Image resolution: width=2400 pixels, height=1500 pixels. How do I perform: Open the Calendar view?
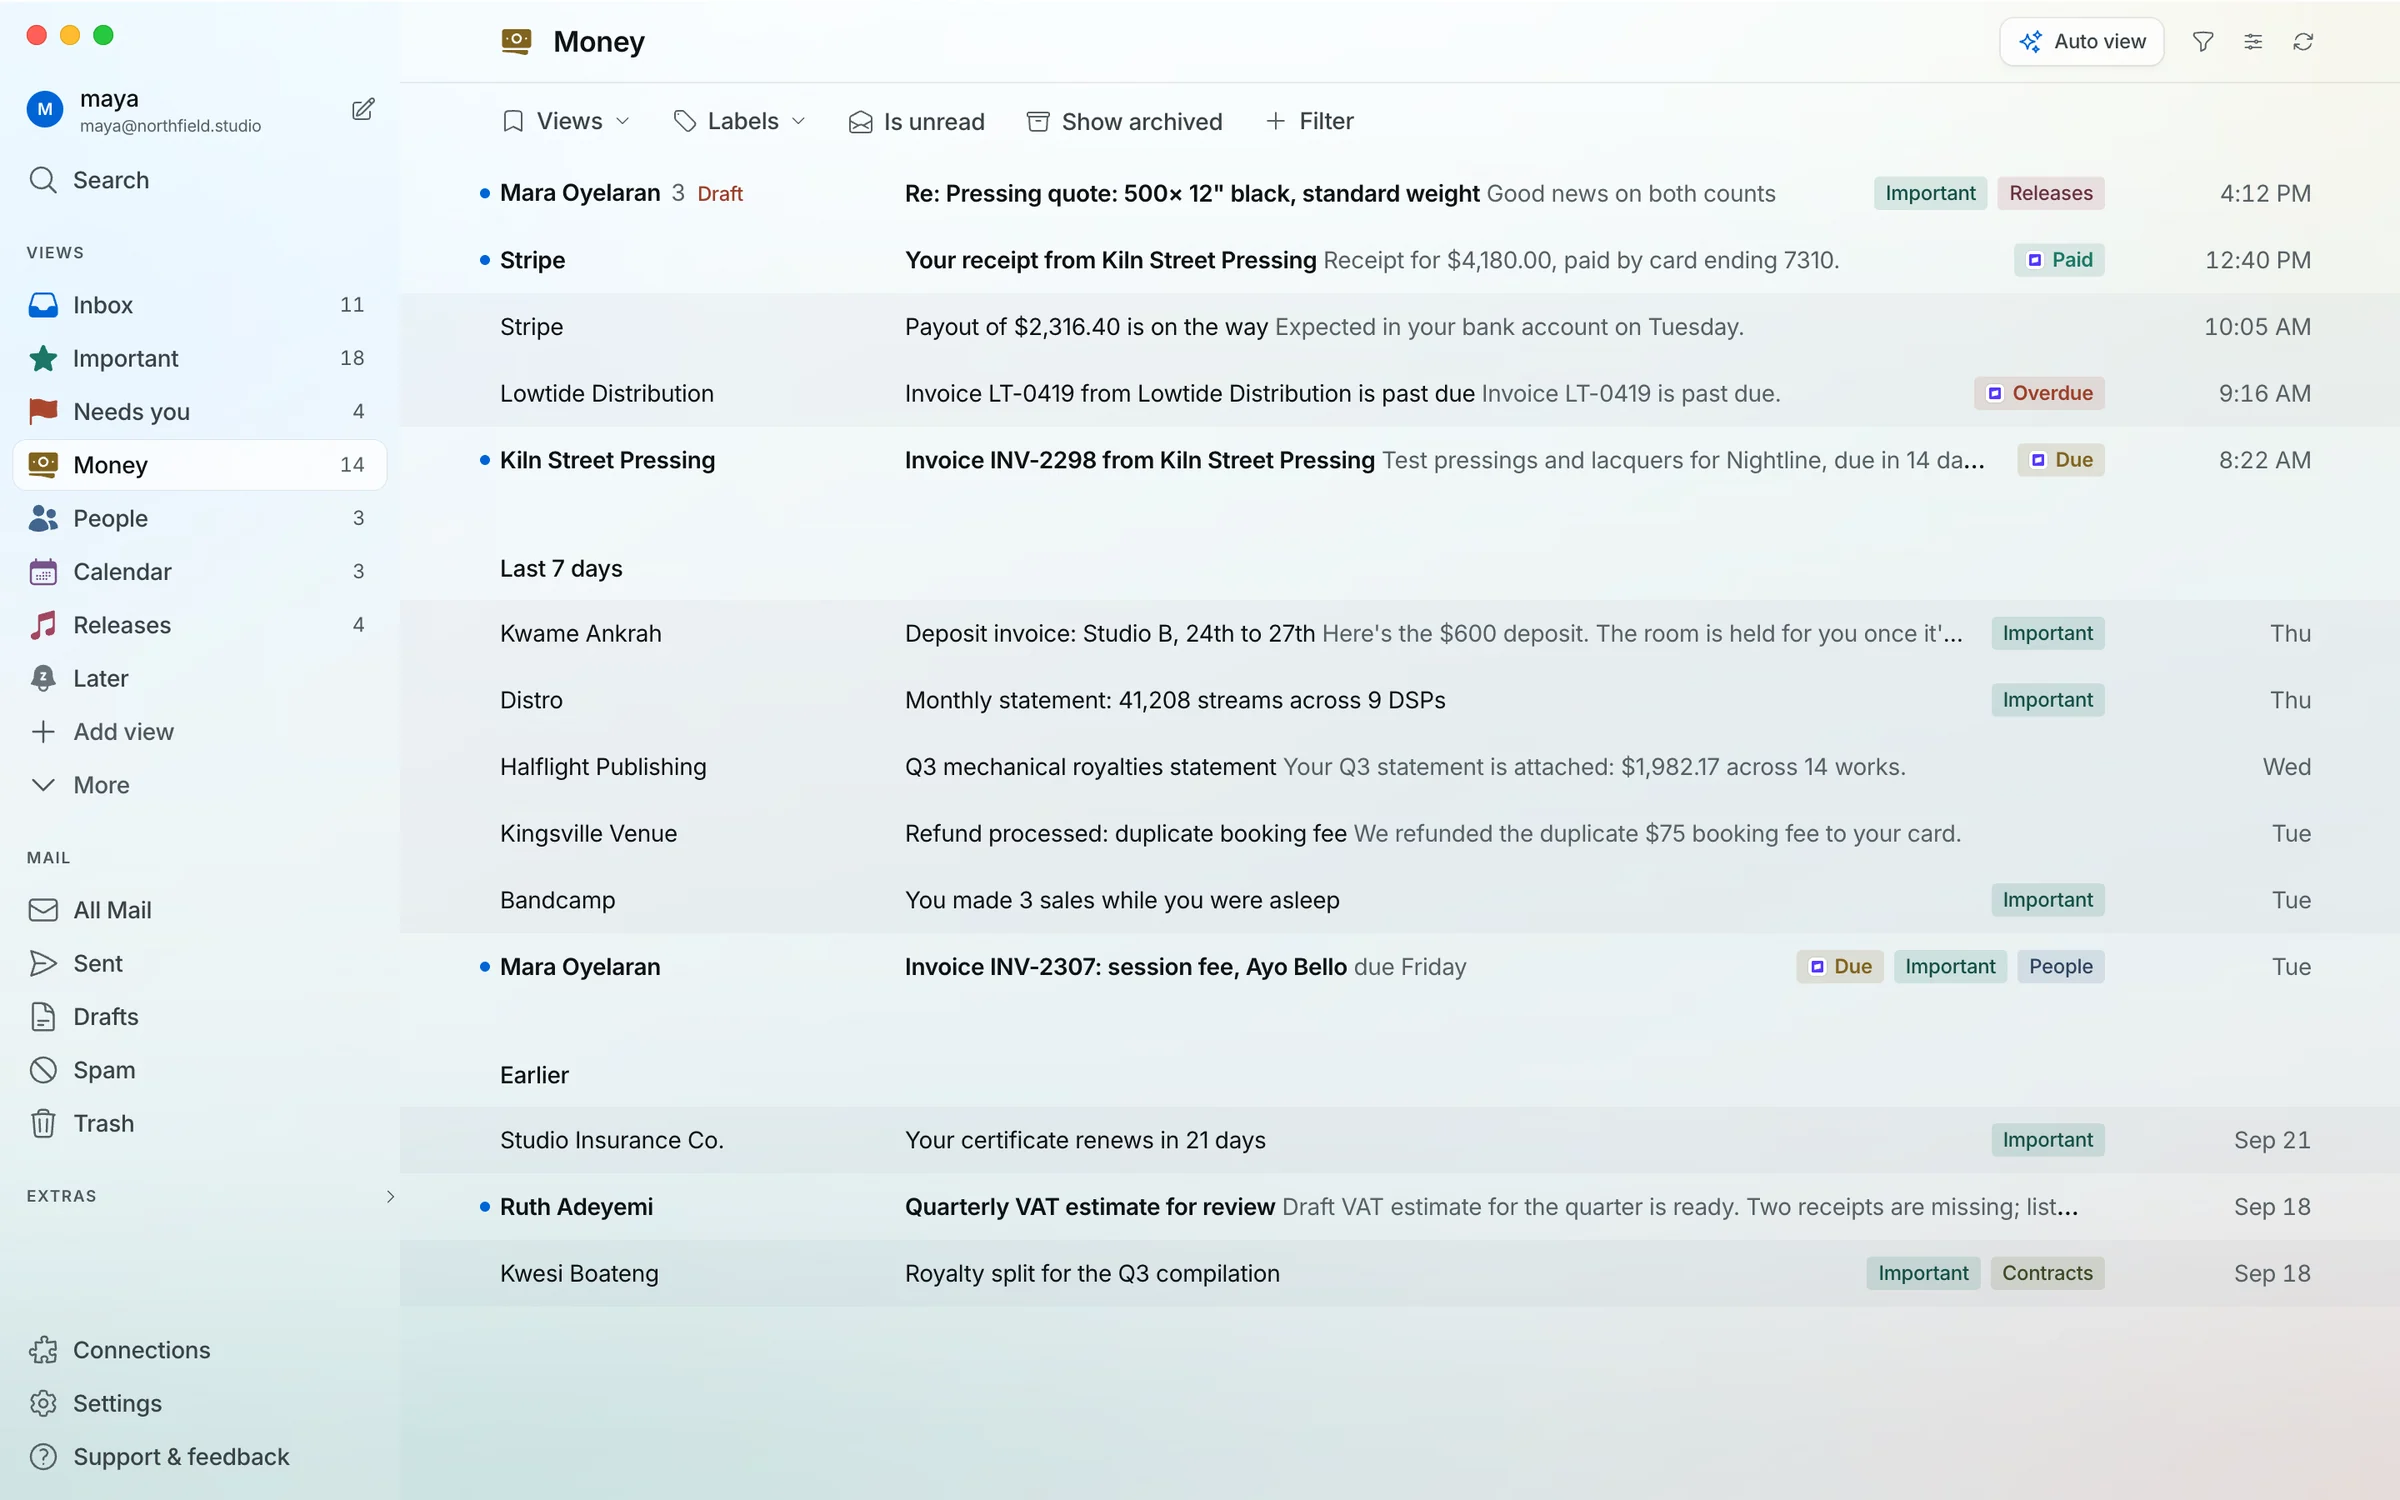[200, 571]
